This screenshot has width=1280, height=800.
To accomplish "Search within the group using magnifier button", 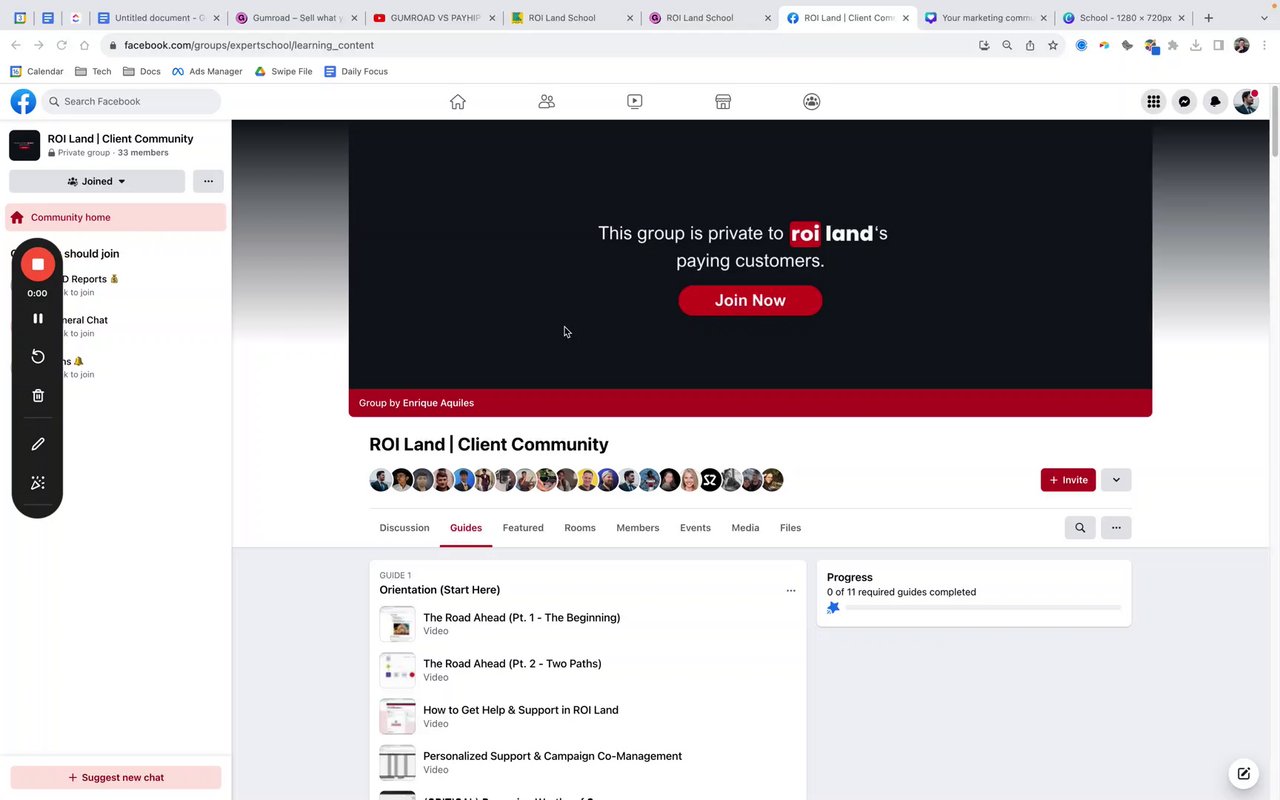I will [x=1080, y=528].
